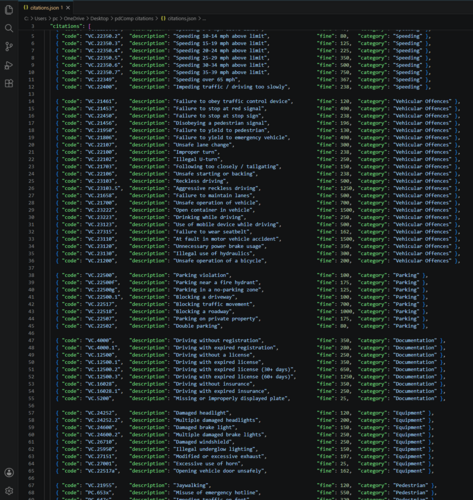Open the Run and Debug view
Viewport: 473px width, 500px height.
pyautogui.click(x=9, y=65)
